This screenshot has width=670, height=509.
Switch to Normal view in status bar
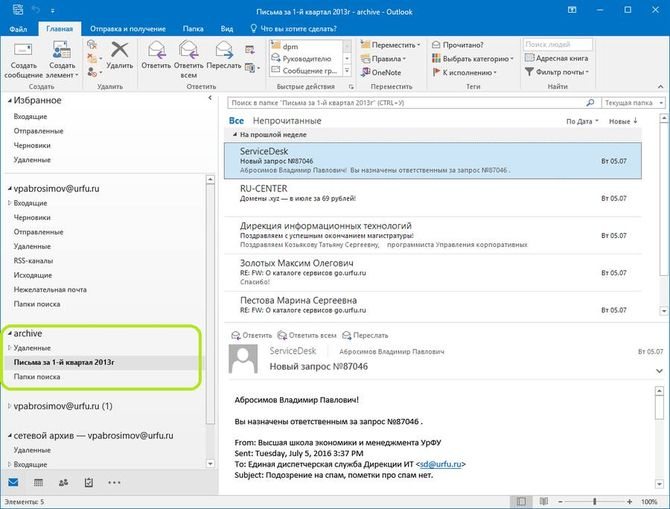(x=521, y=501)
